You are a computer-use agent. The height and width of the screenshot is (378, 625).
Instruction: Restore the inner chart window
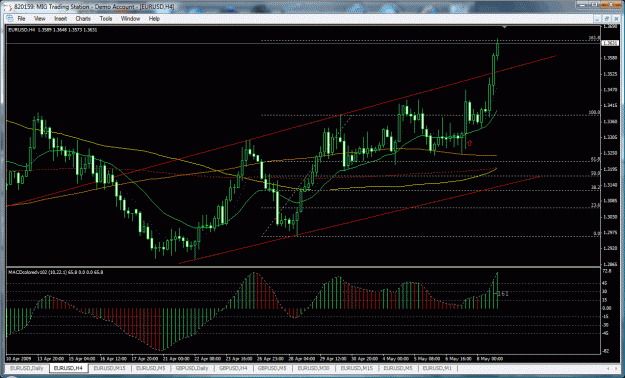click(x=607, y=18)
